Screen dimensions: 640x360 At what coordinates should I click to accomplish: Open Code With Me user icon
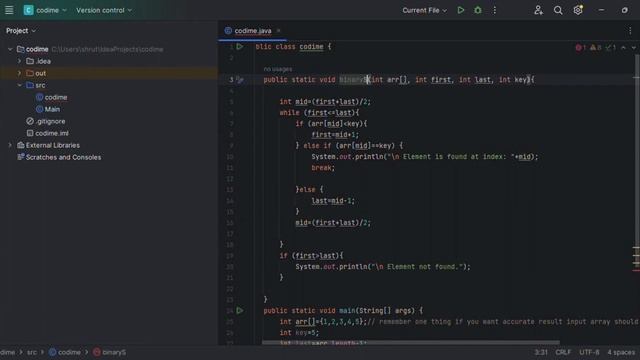tap(538, 10)
